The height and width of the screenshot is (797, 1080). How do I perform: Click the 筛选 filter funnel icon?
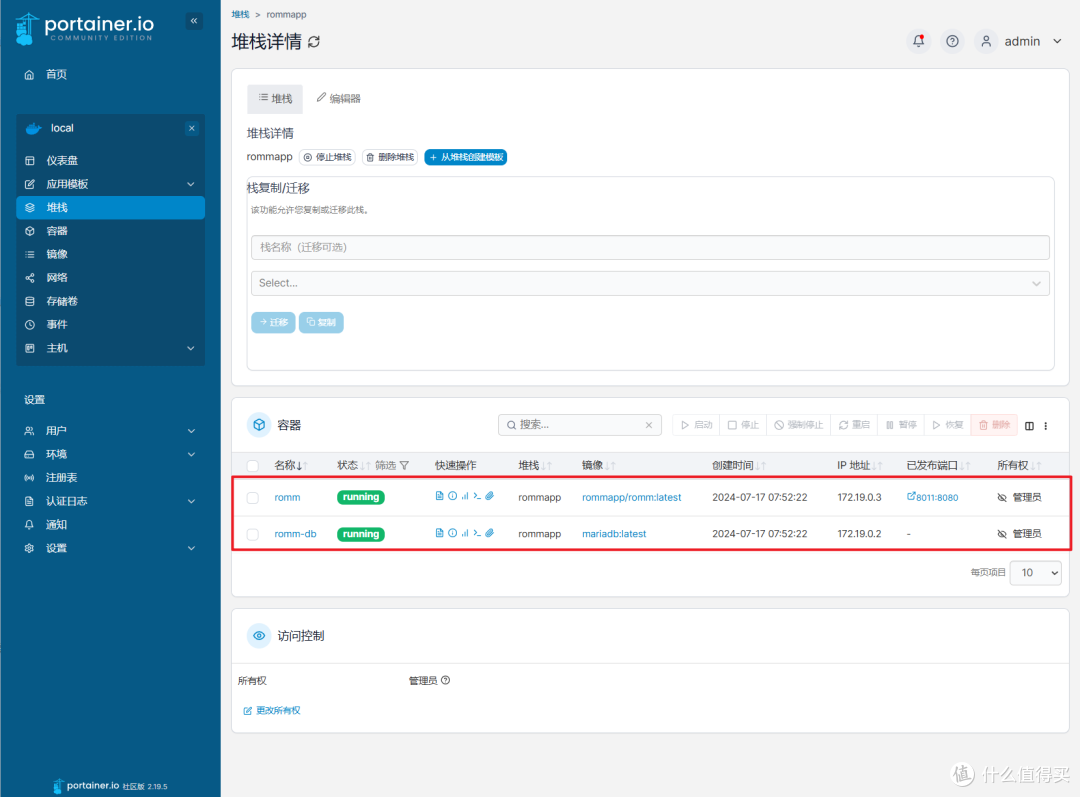(x=404, y=466)
